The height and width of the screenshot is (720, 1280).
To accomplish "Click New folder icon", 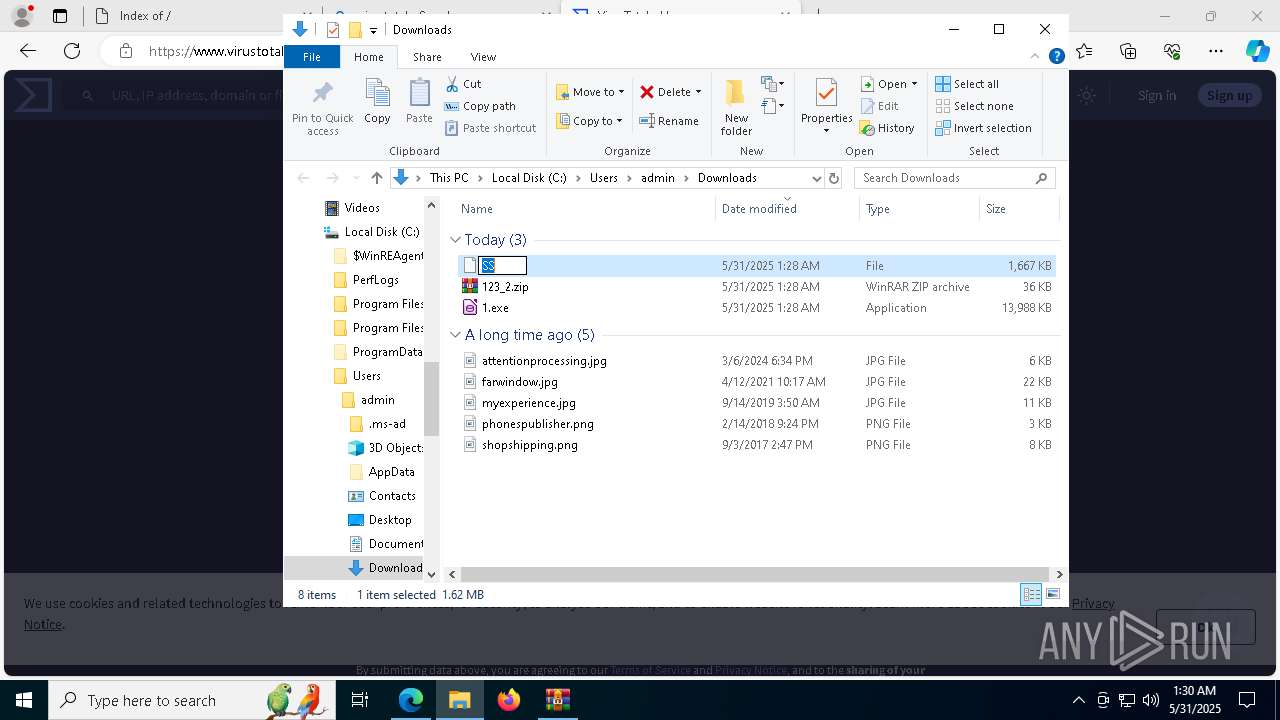I will 736,93.
